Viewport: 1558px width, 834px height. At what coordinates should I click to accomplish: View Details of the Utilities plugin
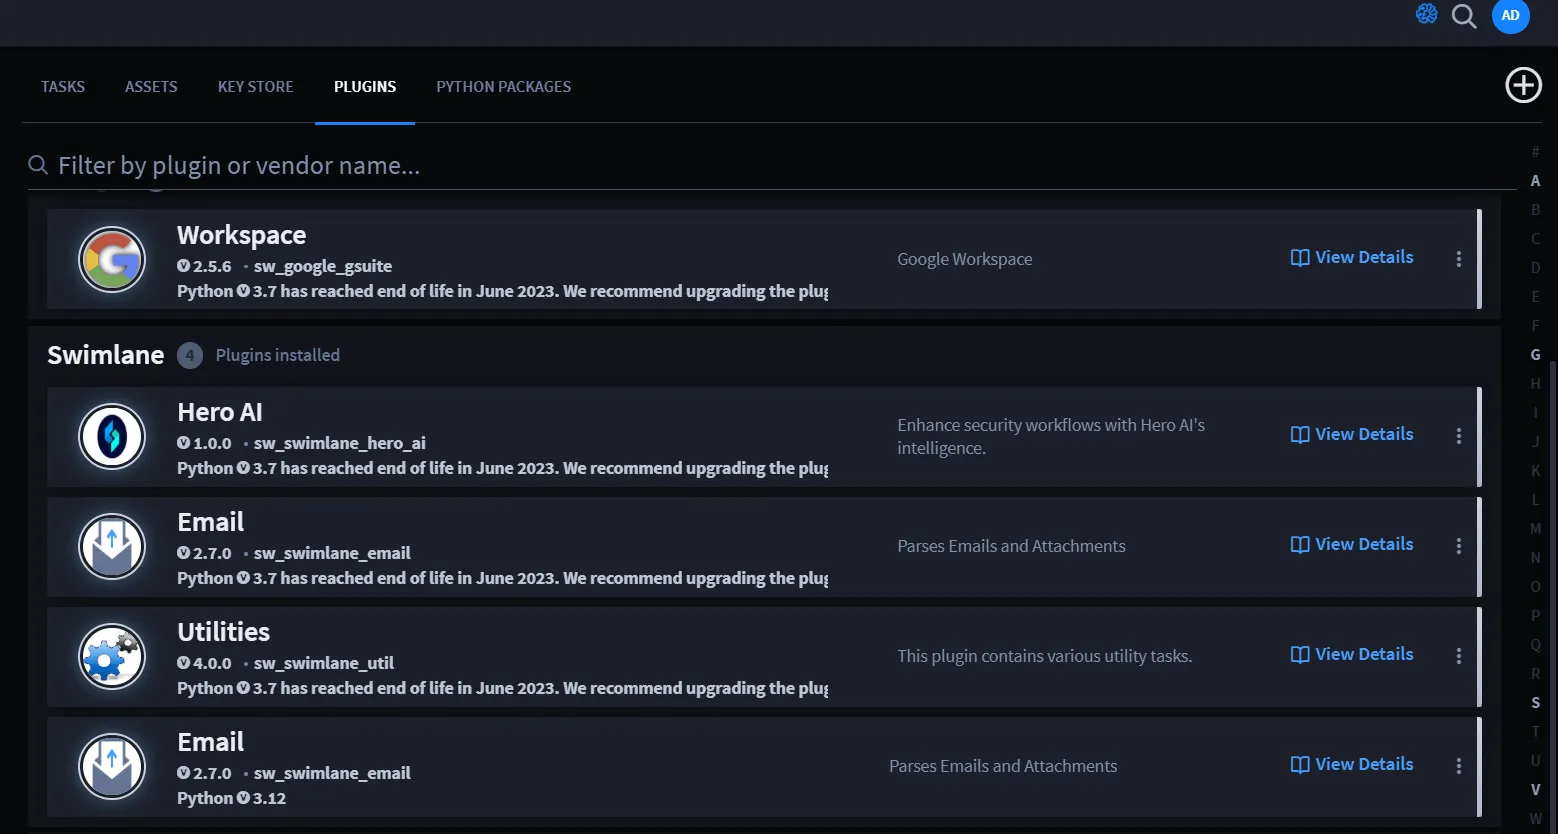(1352, 654)
